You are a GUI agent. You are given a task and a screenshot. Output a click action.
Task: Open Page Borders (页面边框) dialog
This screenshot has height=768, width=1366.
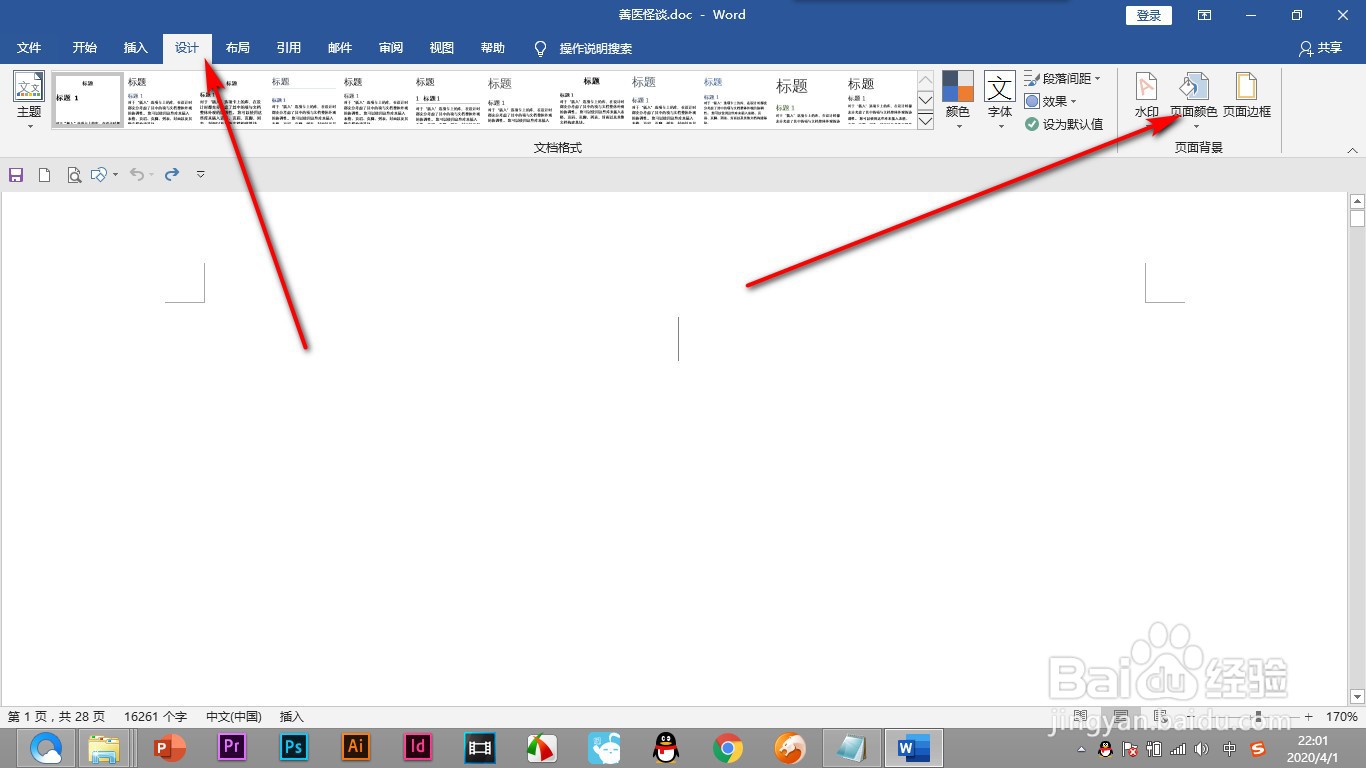[1246, 96]
